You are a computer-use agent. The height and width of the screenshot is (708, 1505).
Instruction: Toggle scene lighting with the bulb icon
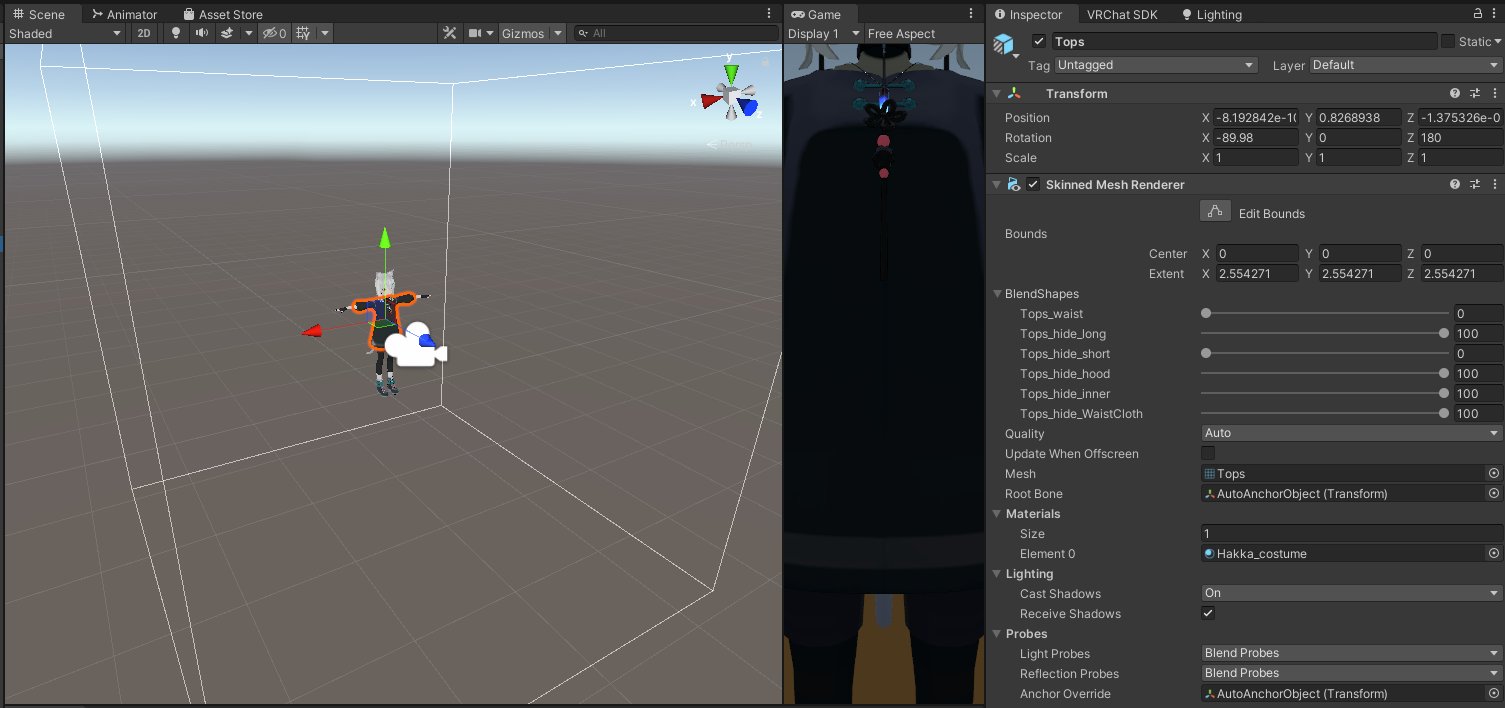[x=175, y=33]
